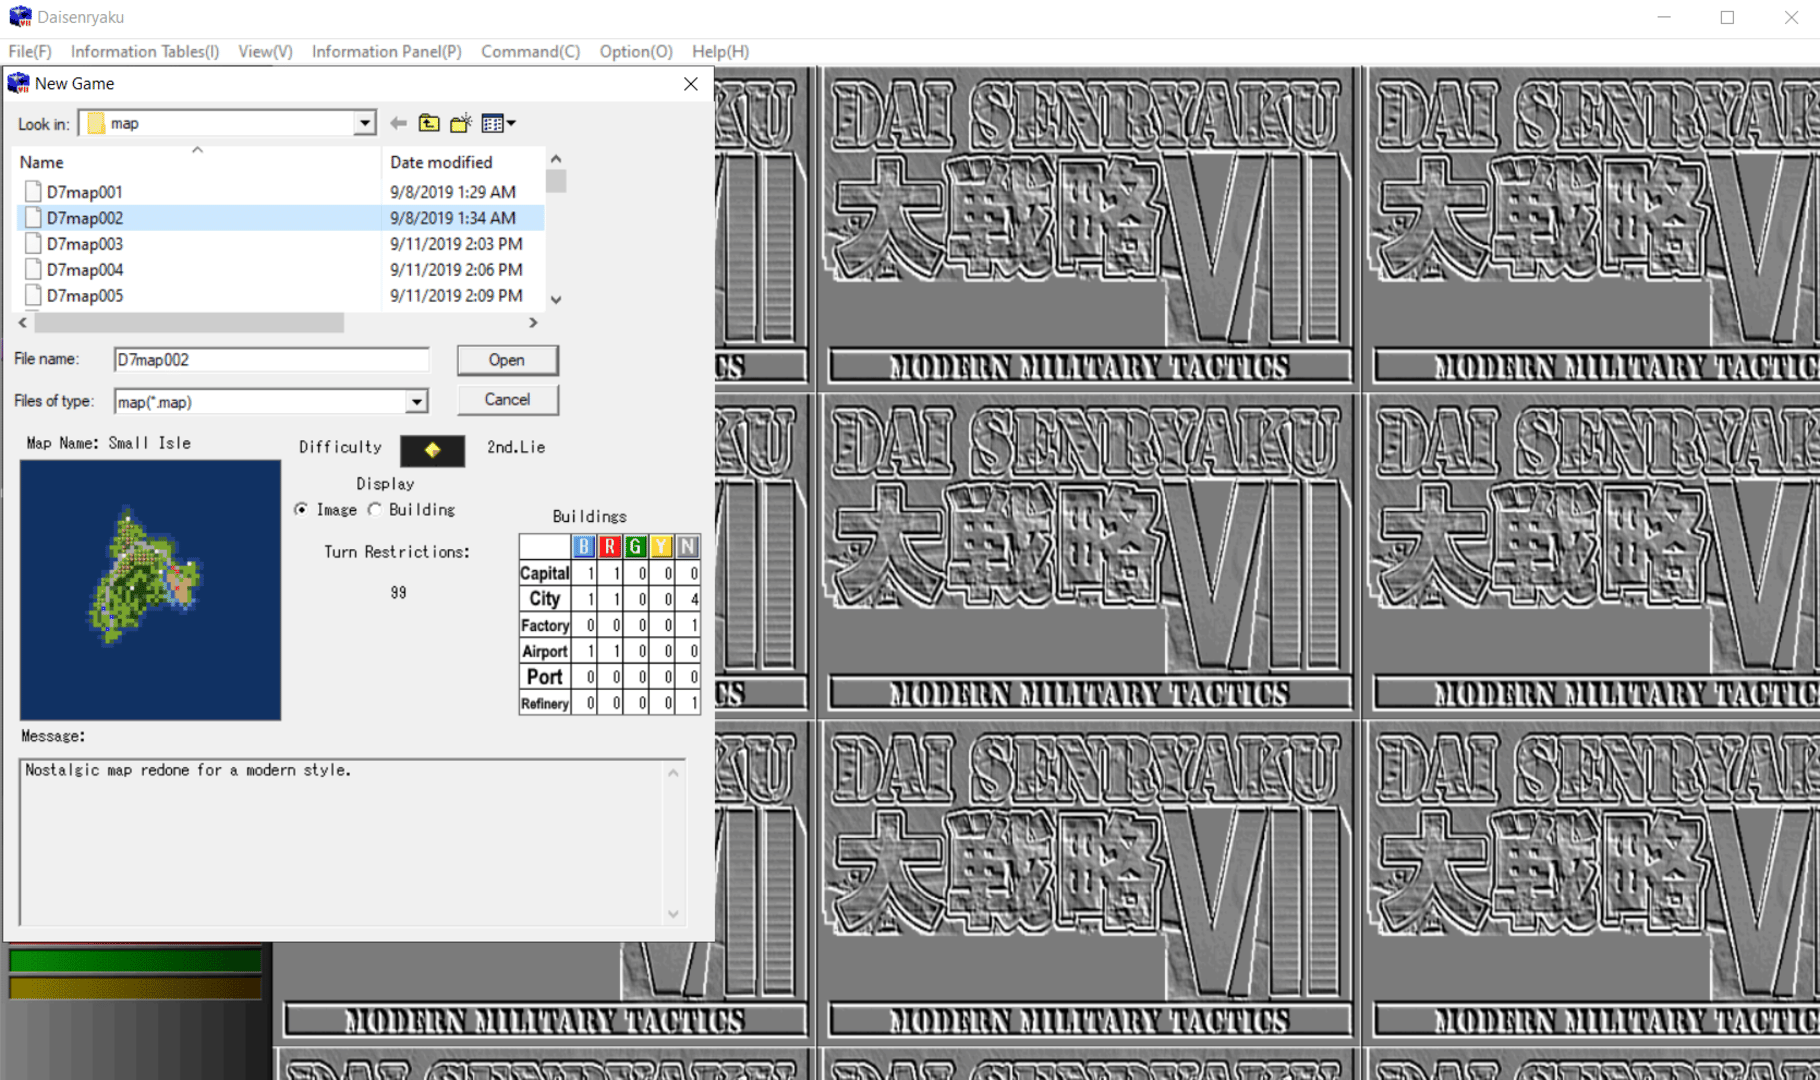Click the Blue team column header
The image size is (1820, 1080).
tap(584, 546)
